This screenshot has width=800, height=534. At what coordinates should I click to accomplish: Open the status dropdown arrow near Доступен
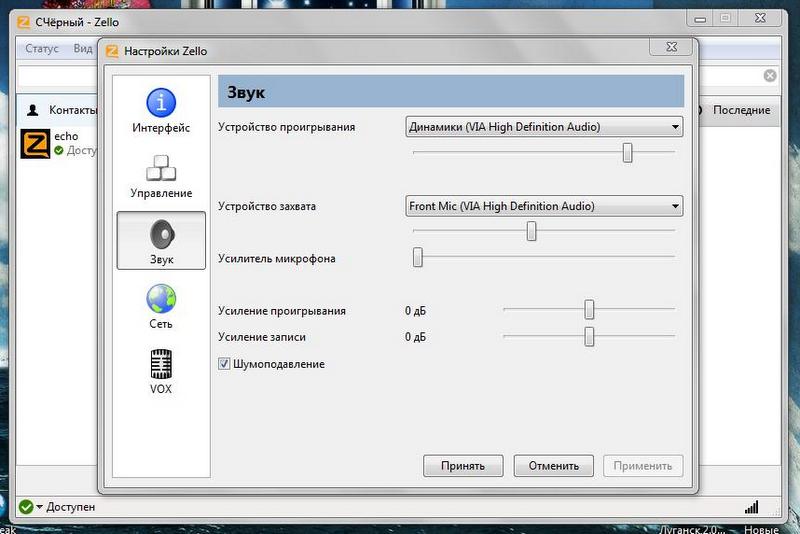pyautogui.click(x=39, y=506)
